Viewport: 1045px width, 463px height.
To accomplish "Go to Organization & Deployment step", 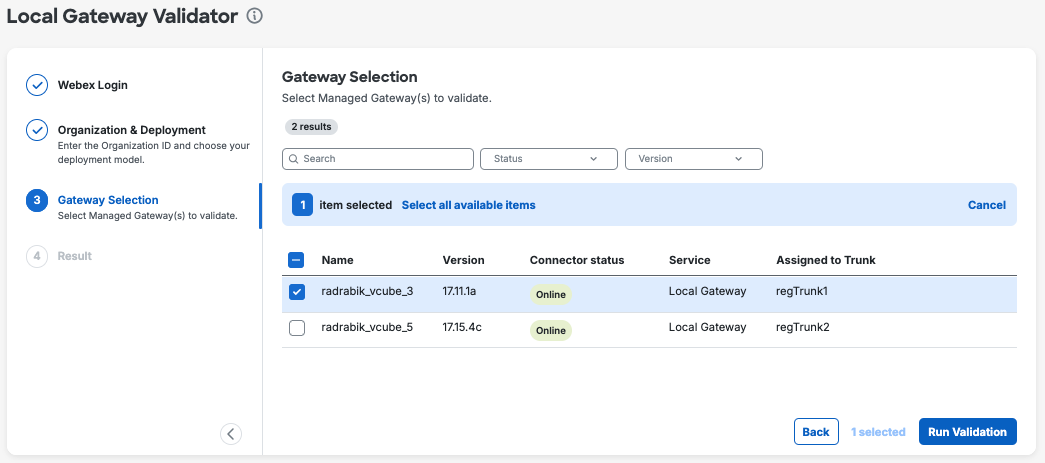I will click(132, 130).
